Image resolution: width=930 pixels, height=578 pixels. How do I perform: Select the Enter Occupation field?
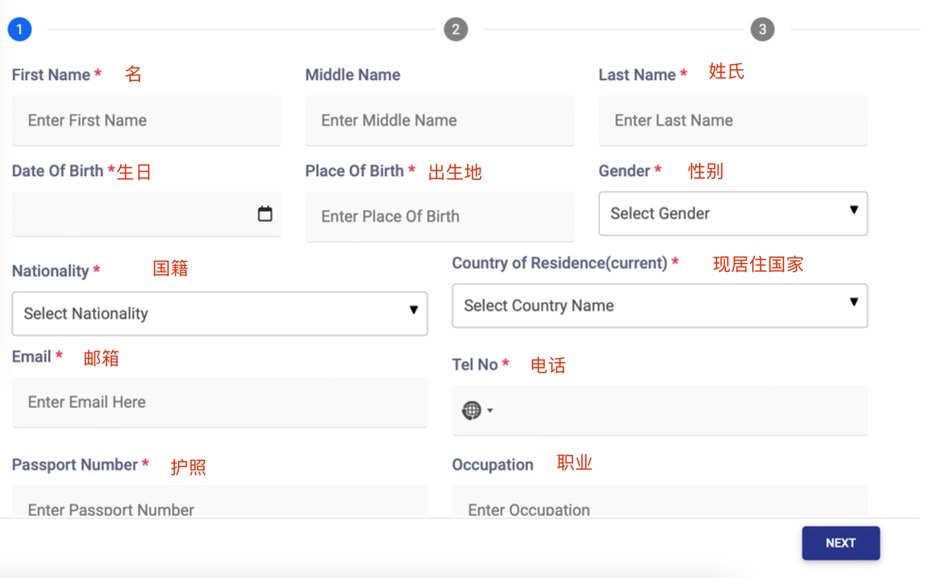pos(659,505)
